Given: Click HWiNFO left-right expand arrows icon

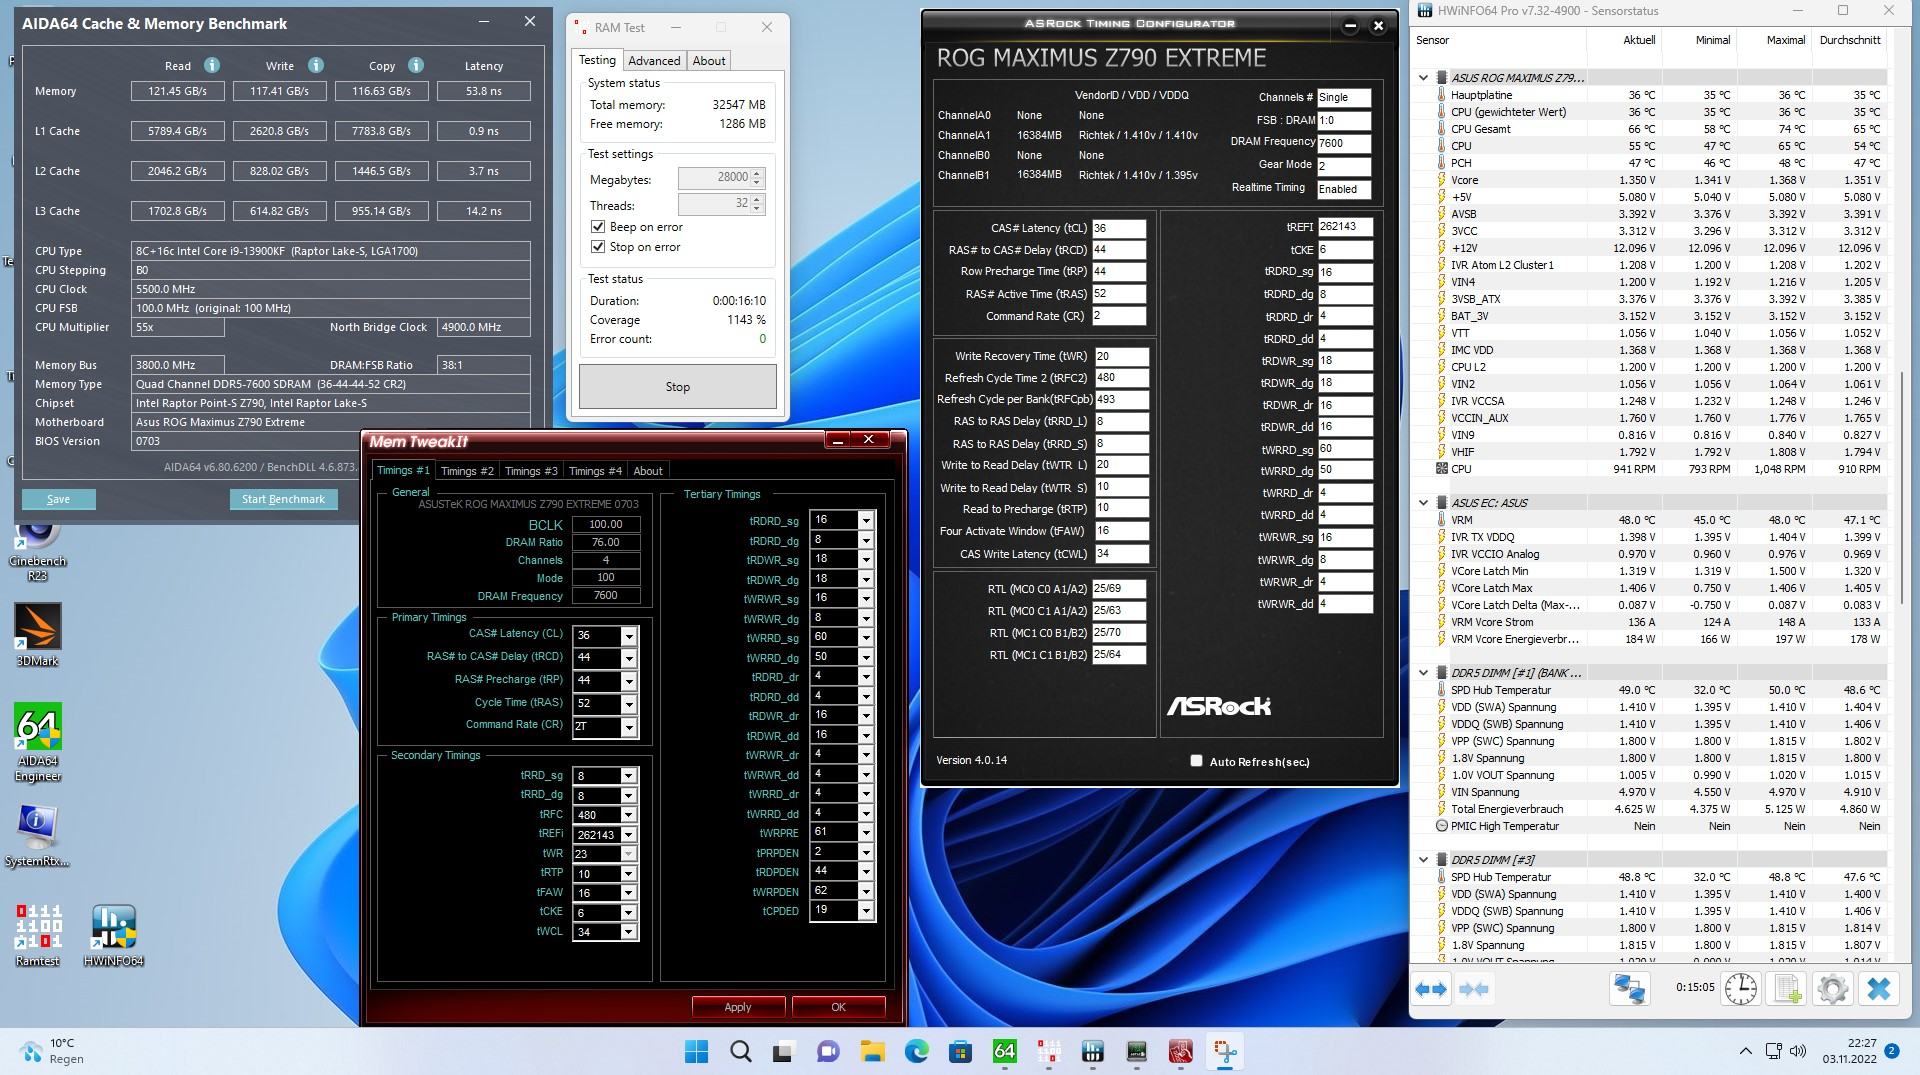Looking at the screenshot, I should (1431, 989).
